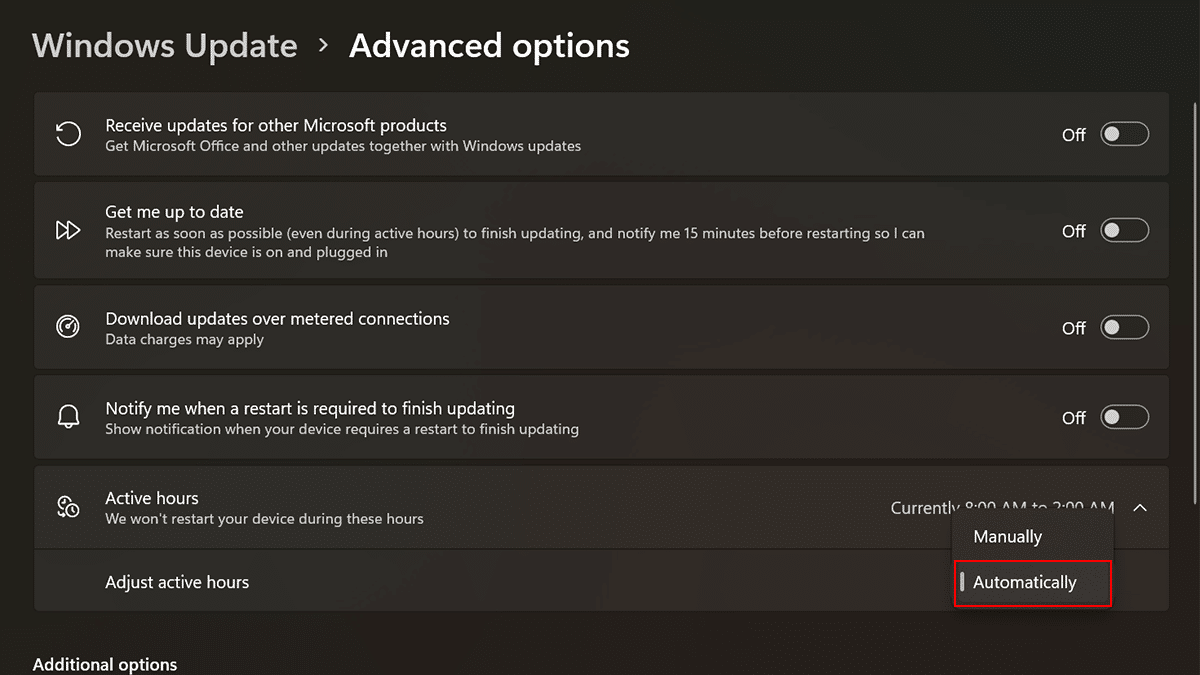The image size is (1200, 675).
Task: Select Automatically in the dropdown list
Action: 1025,582
